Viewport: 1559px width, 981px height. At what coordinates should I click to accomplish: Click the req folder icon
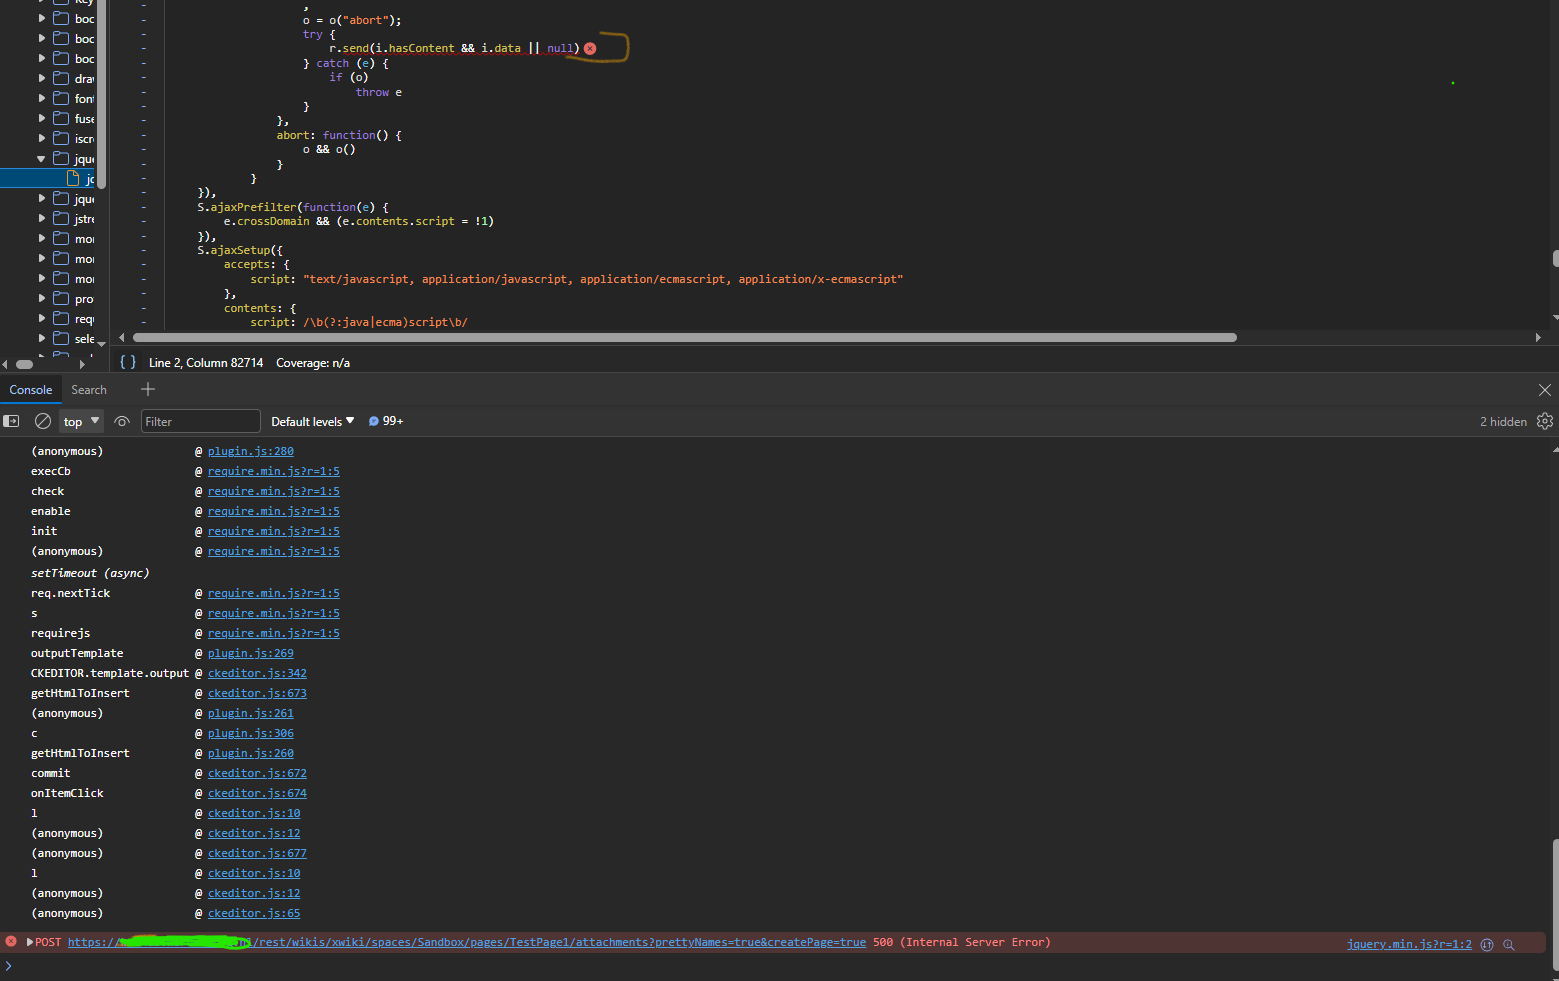click(61, 318)
